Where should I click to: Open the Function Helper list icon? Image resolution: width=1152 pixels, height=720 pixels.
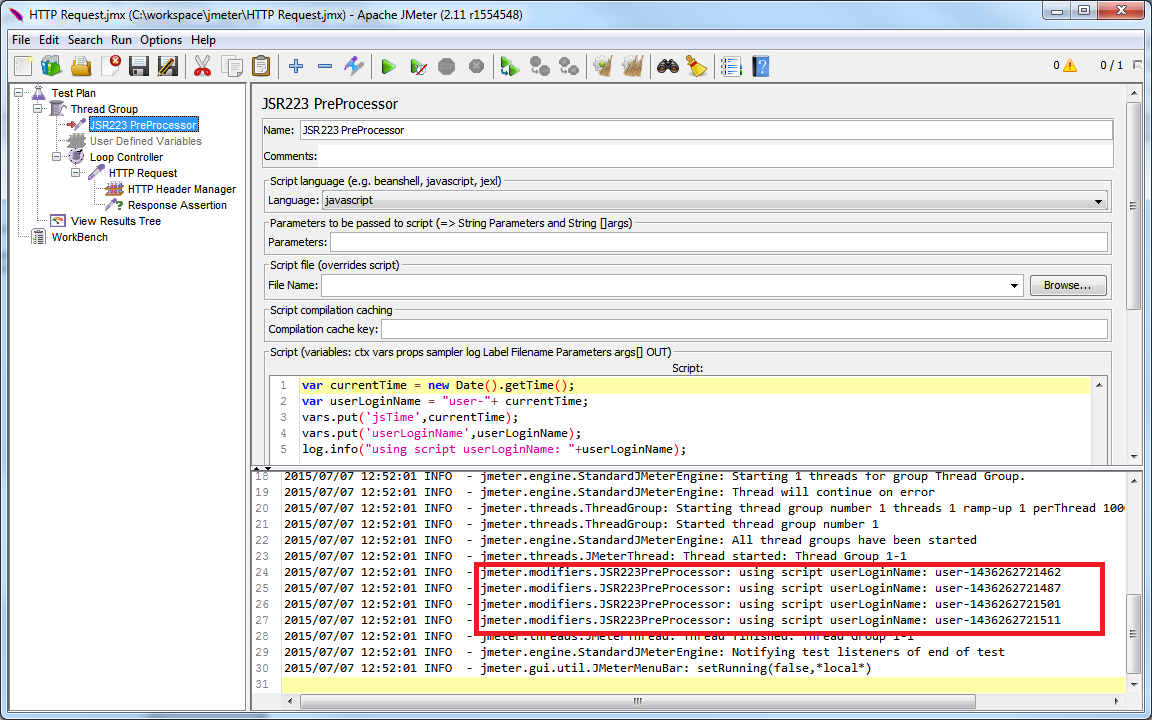731,67
